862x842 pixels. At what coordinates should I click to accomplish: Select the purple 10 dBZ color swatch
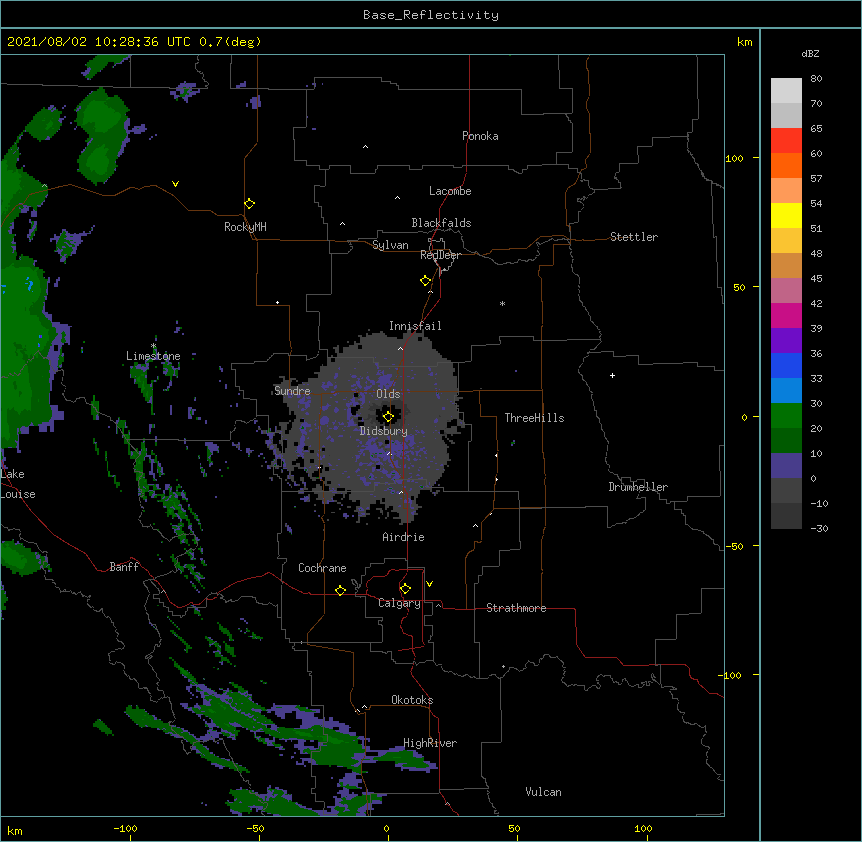(786, 466)
